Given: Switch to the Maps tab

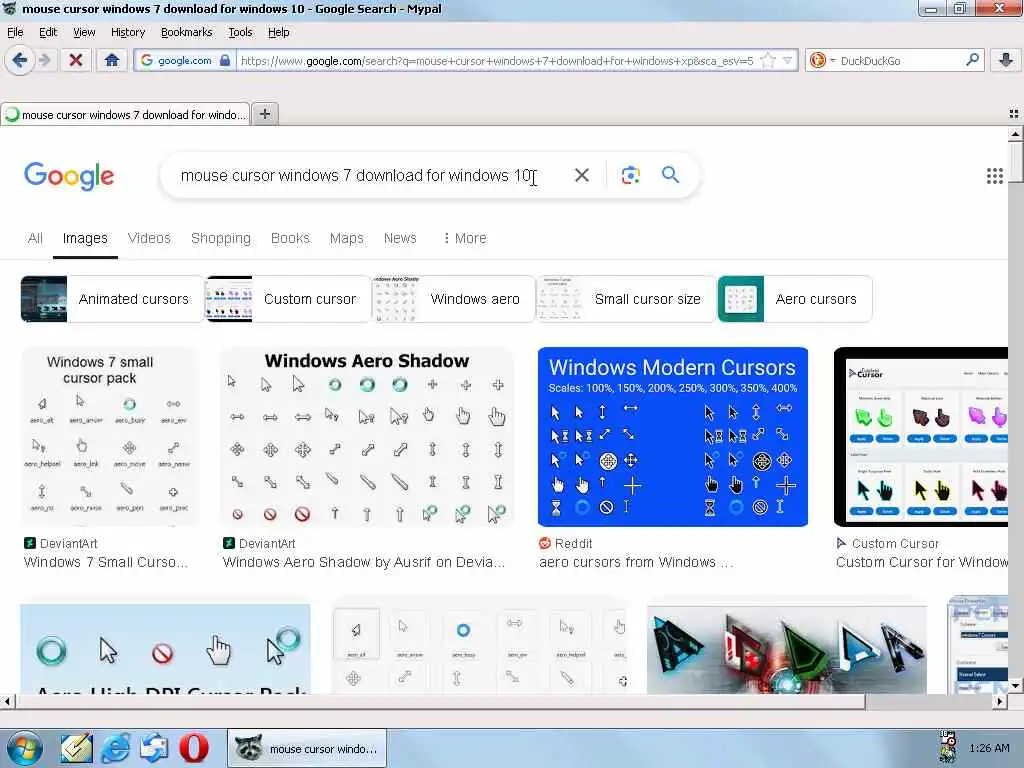Looking at the screenshot, I should click(346, 238).
